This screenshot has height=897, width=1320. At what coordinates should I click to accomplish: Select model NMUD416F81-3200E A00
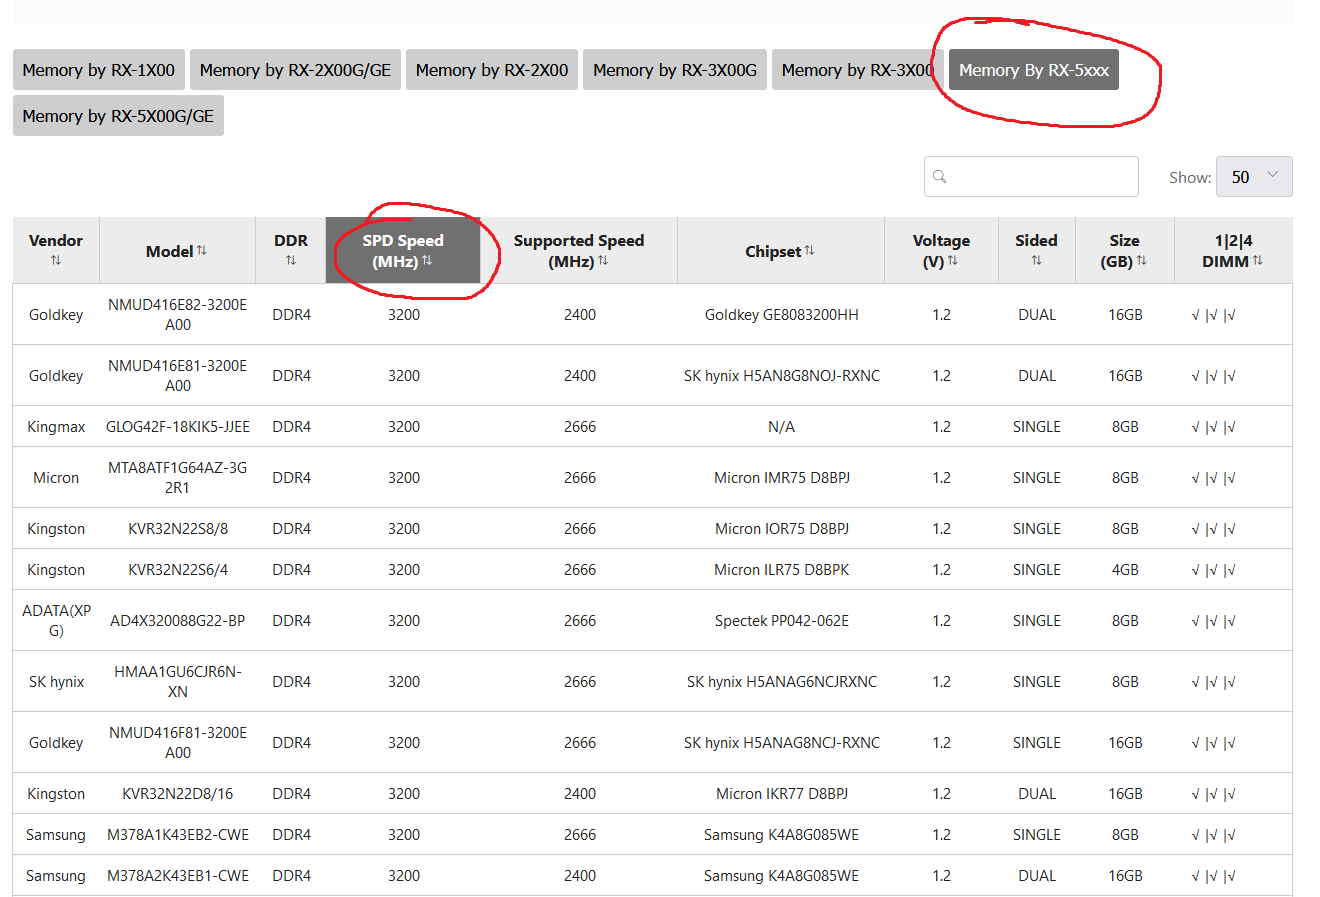point(177,742)
